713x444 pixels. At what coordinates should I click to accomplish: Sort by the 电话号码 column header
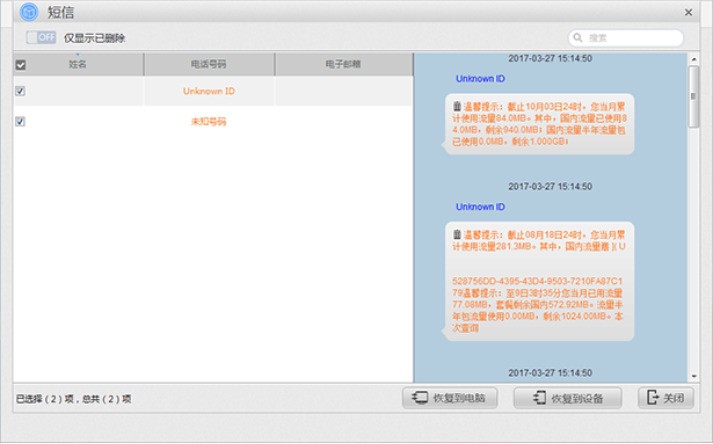(208, 64)
